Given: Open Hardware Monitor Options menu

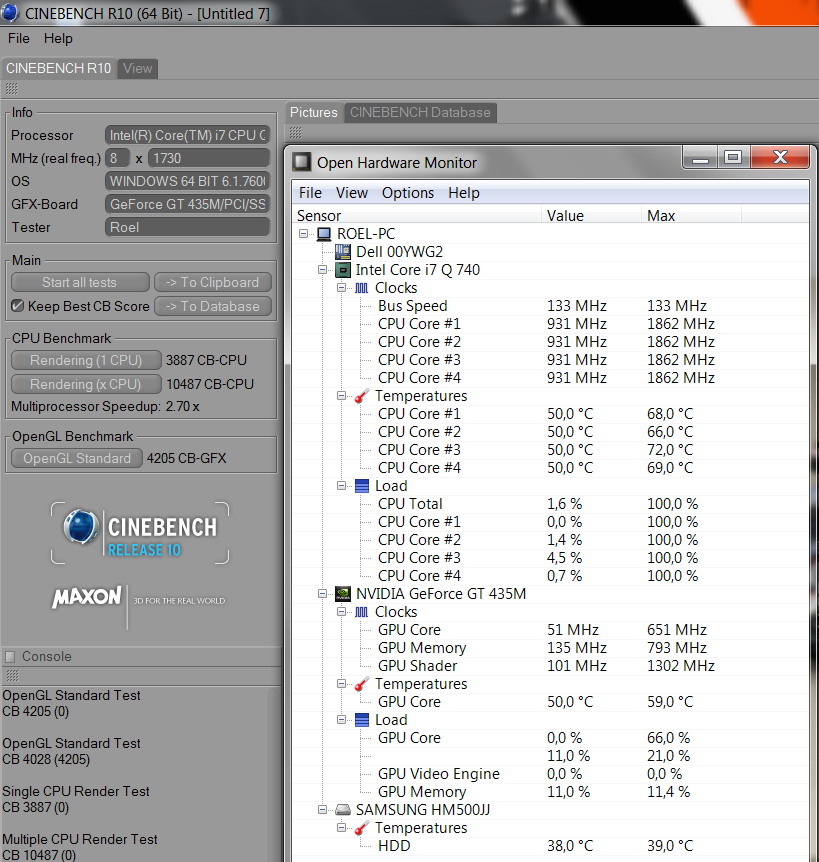Looking at the screenshot, I should click(408, 193).
